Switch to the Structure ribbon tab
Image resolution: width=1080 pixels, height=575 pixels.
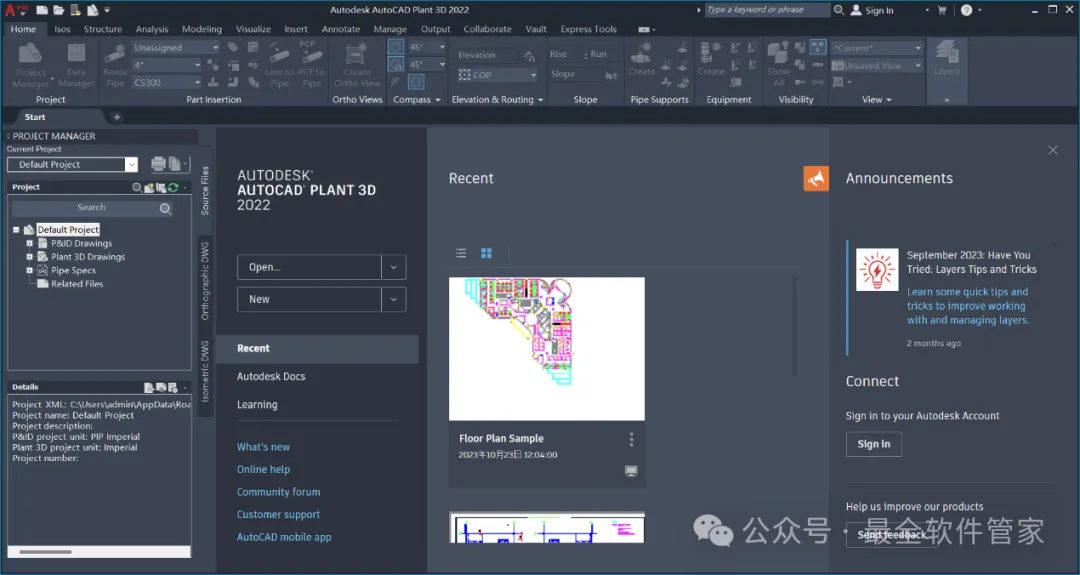(x=103, y=29)
